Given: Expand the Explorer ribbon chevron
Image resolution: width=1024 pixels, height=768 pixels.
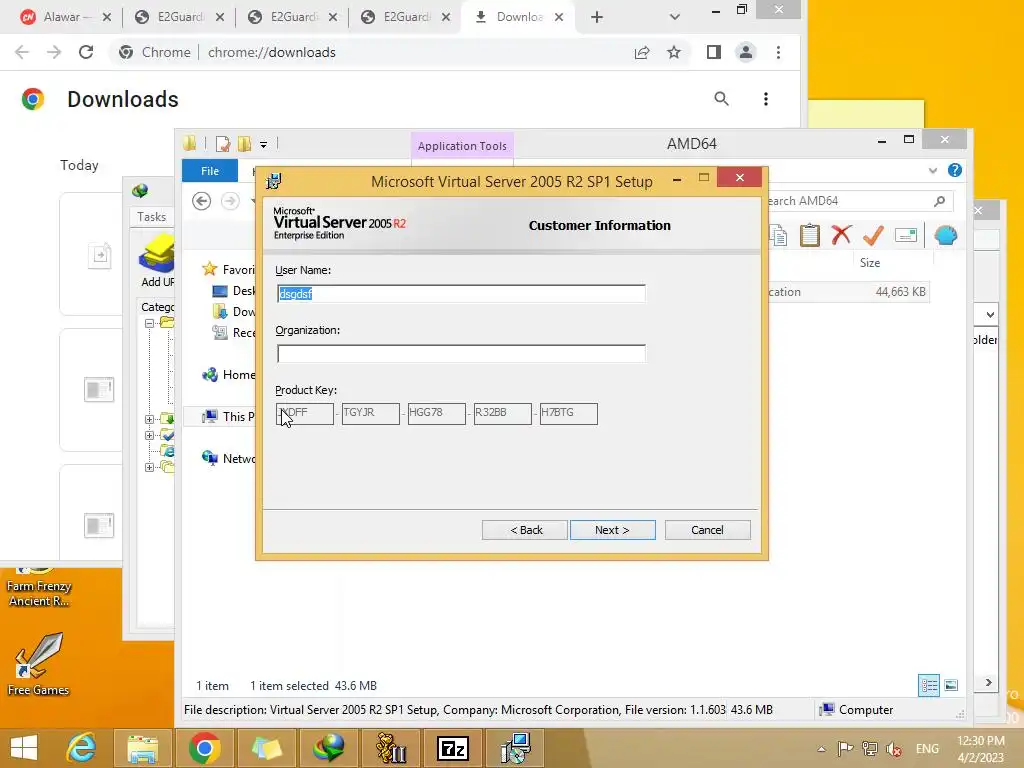Looking at the screenshot, I should coord(933,170).
